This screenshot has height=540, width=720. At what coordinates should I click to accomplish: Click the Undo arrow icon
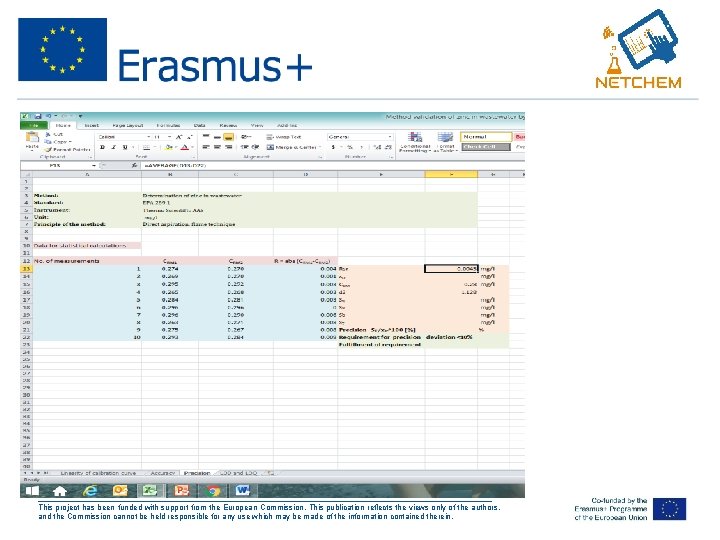click(x=49, y=117)
